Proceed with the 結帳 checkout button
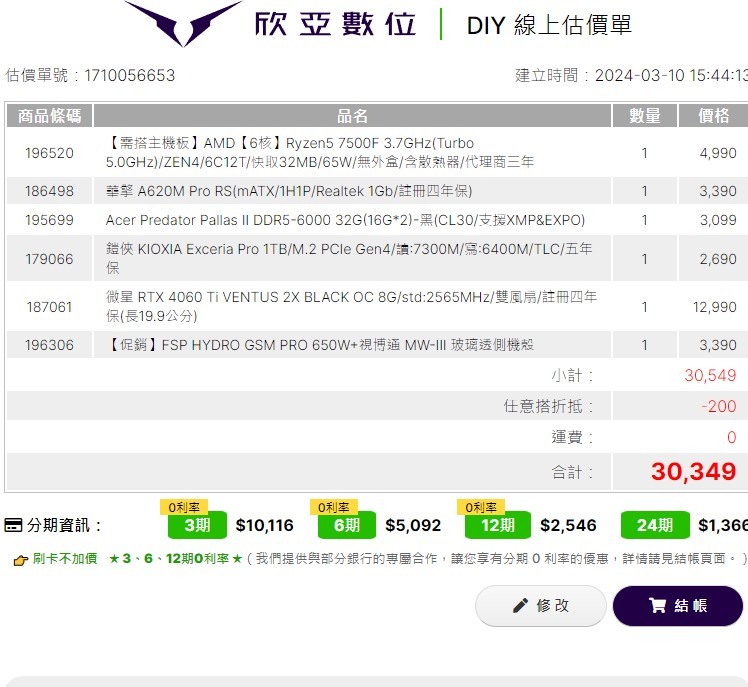The image size is (748, 687). (x=677, y=606)
